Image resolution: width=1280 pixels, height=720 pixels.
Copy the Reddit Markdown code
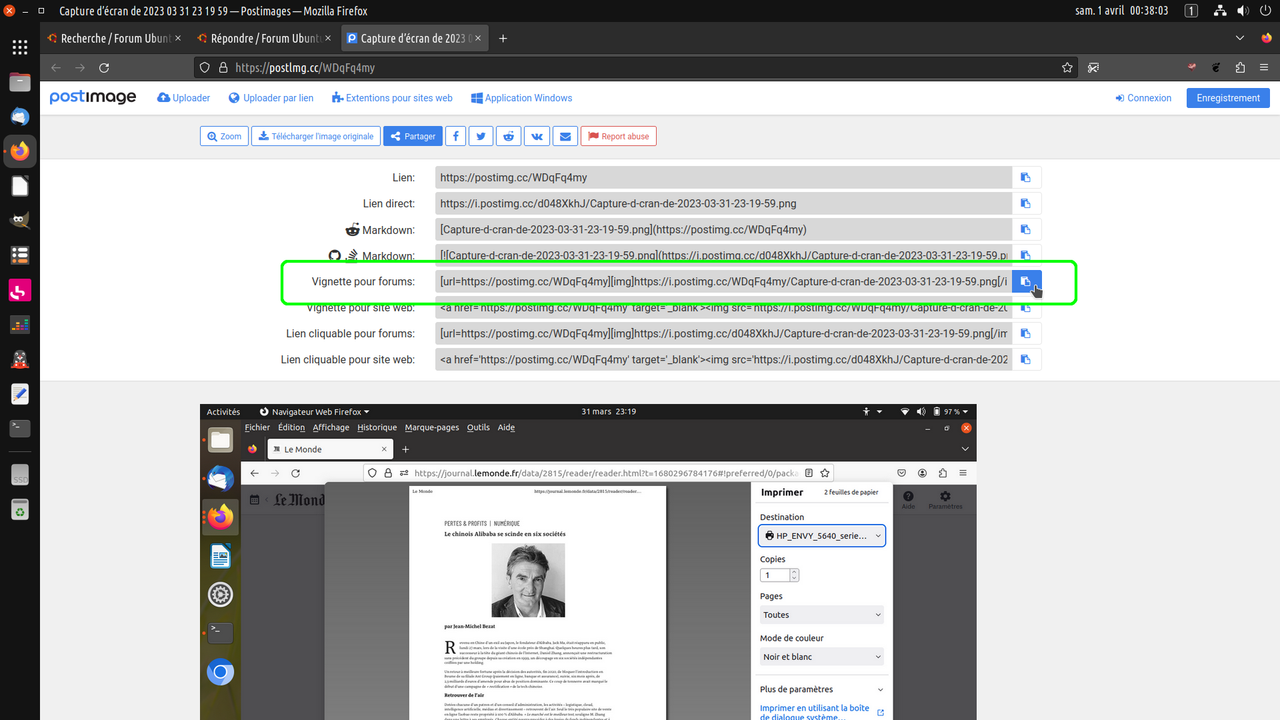1026,229
